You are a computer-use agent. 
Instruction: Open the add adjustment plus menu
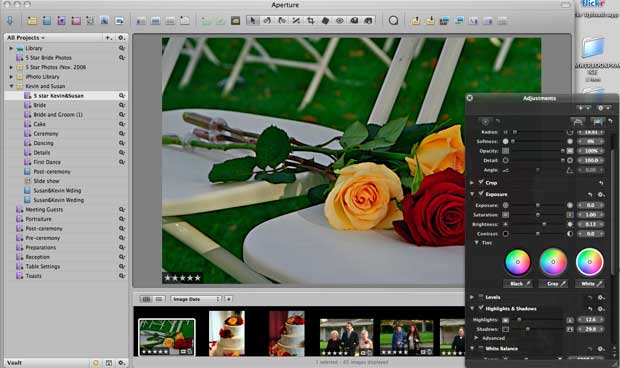(583, 108)
